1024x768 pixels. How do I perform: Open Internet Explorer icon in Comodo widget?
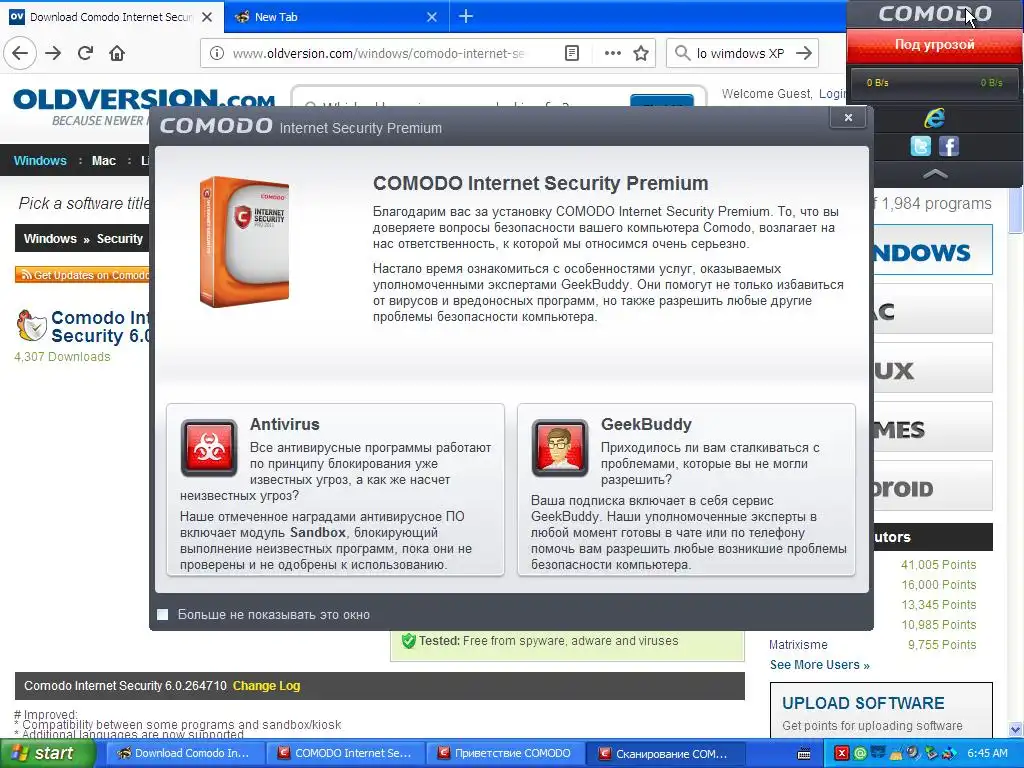(935, 118)
